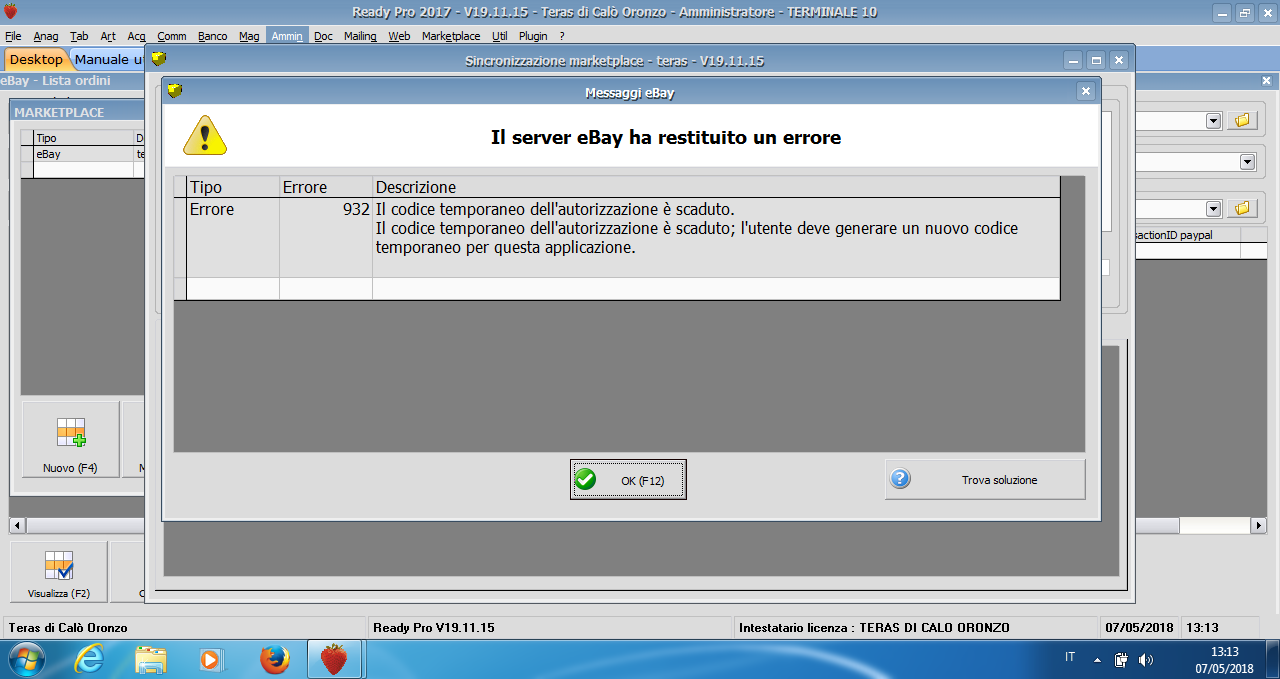Open Windows Media Player from the taskbar

(x=211, y=659)
